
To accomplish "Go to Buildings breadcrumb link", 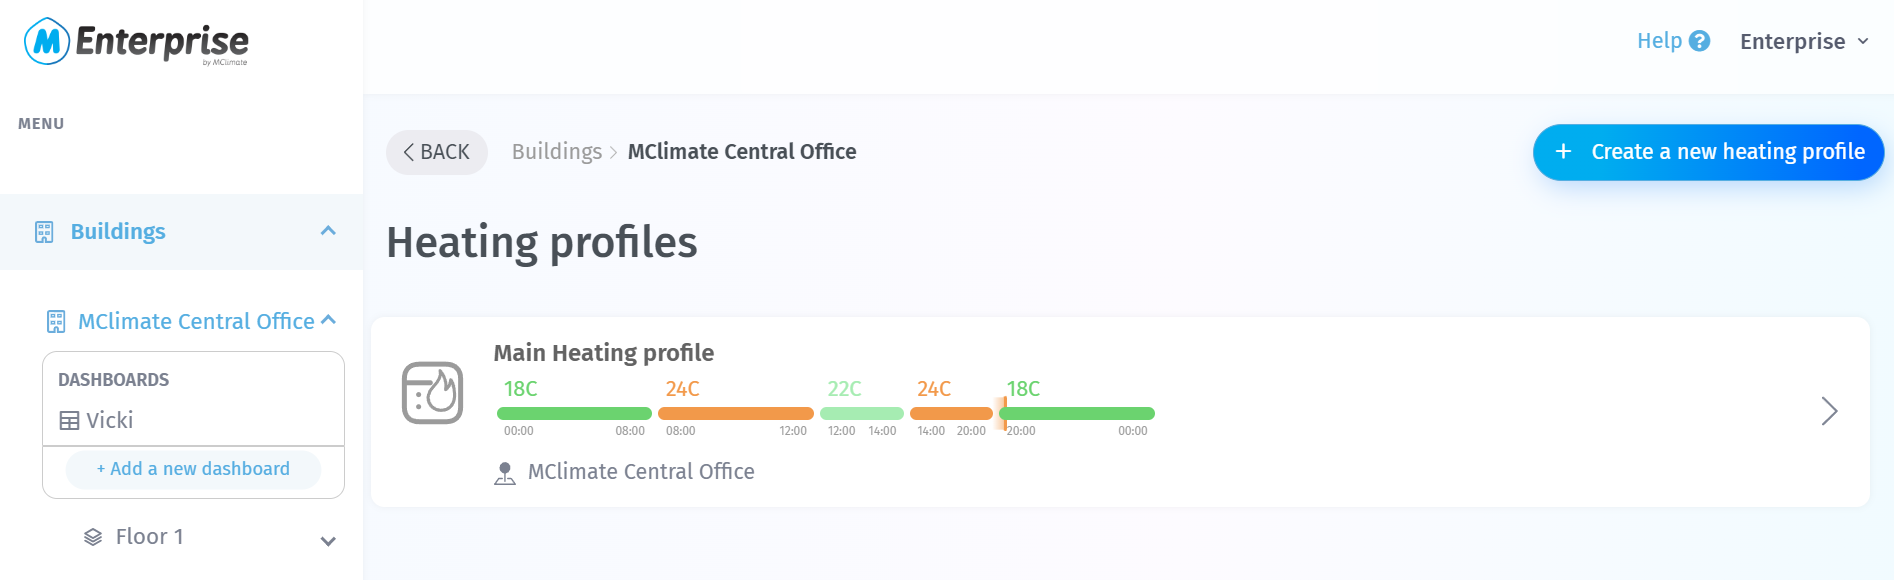I will coord(557,152).
